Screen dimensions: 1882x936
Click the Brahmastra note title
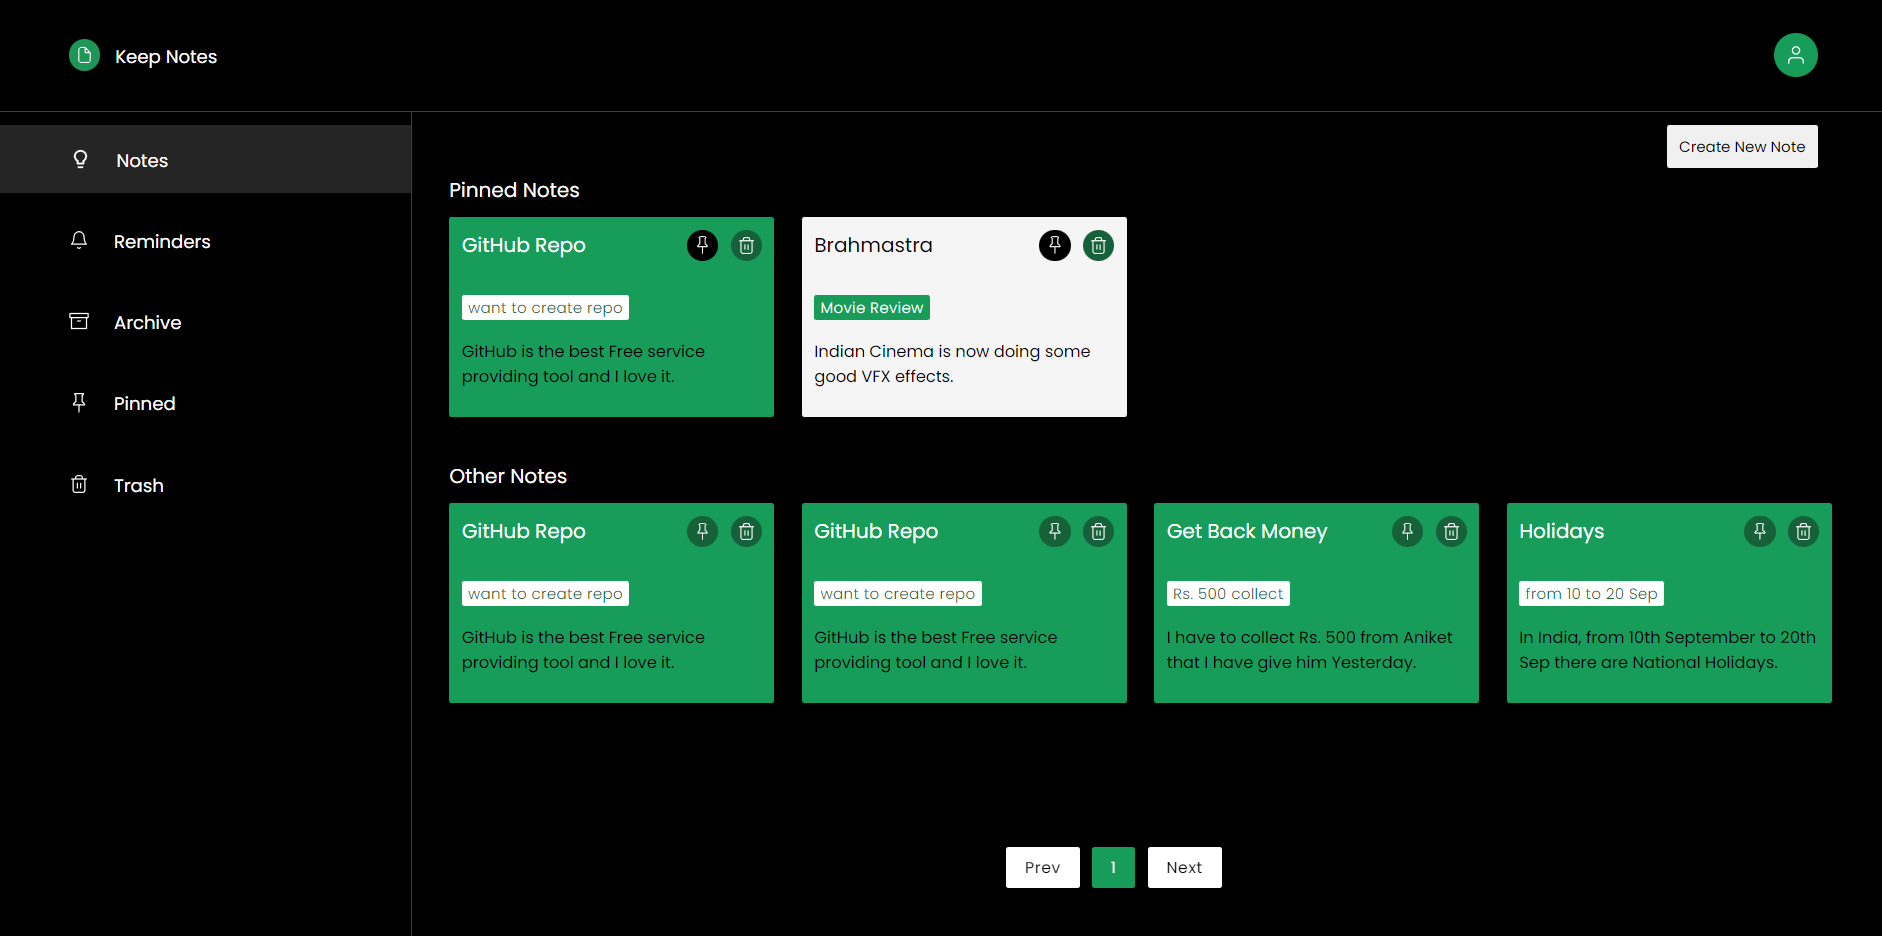(873, 245)
